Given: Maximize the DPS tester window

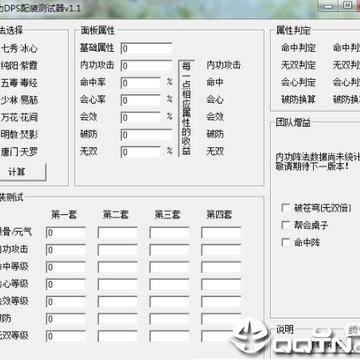Looking at the screenshot, I should click(x=347, y=5).
